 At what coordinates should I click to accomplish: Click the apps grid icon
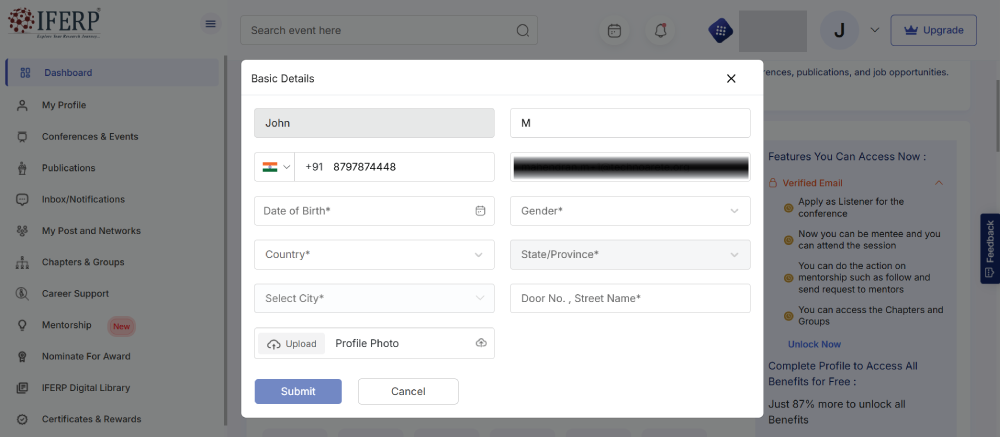(718, 31)
